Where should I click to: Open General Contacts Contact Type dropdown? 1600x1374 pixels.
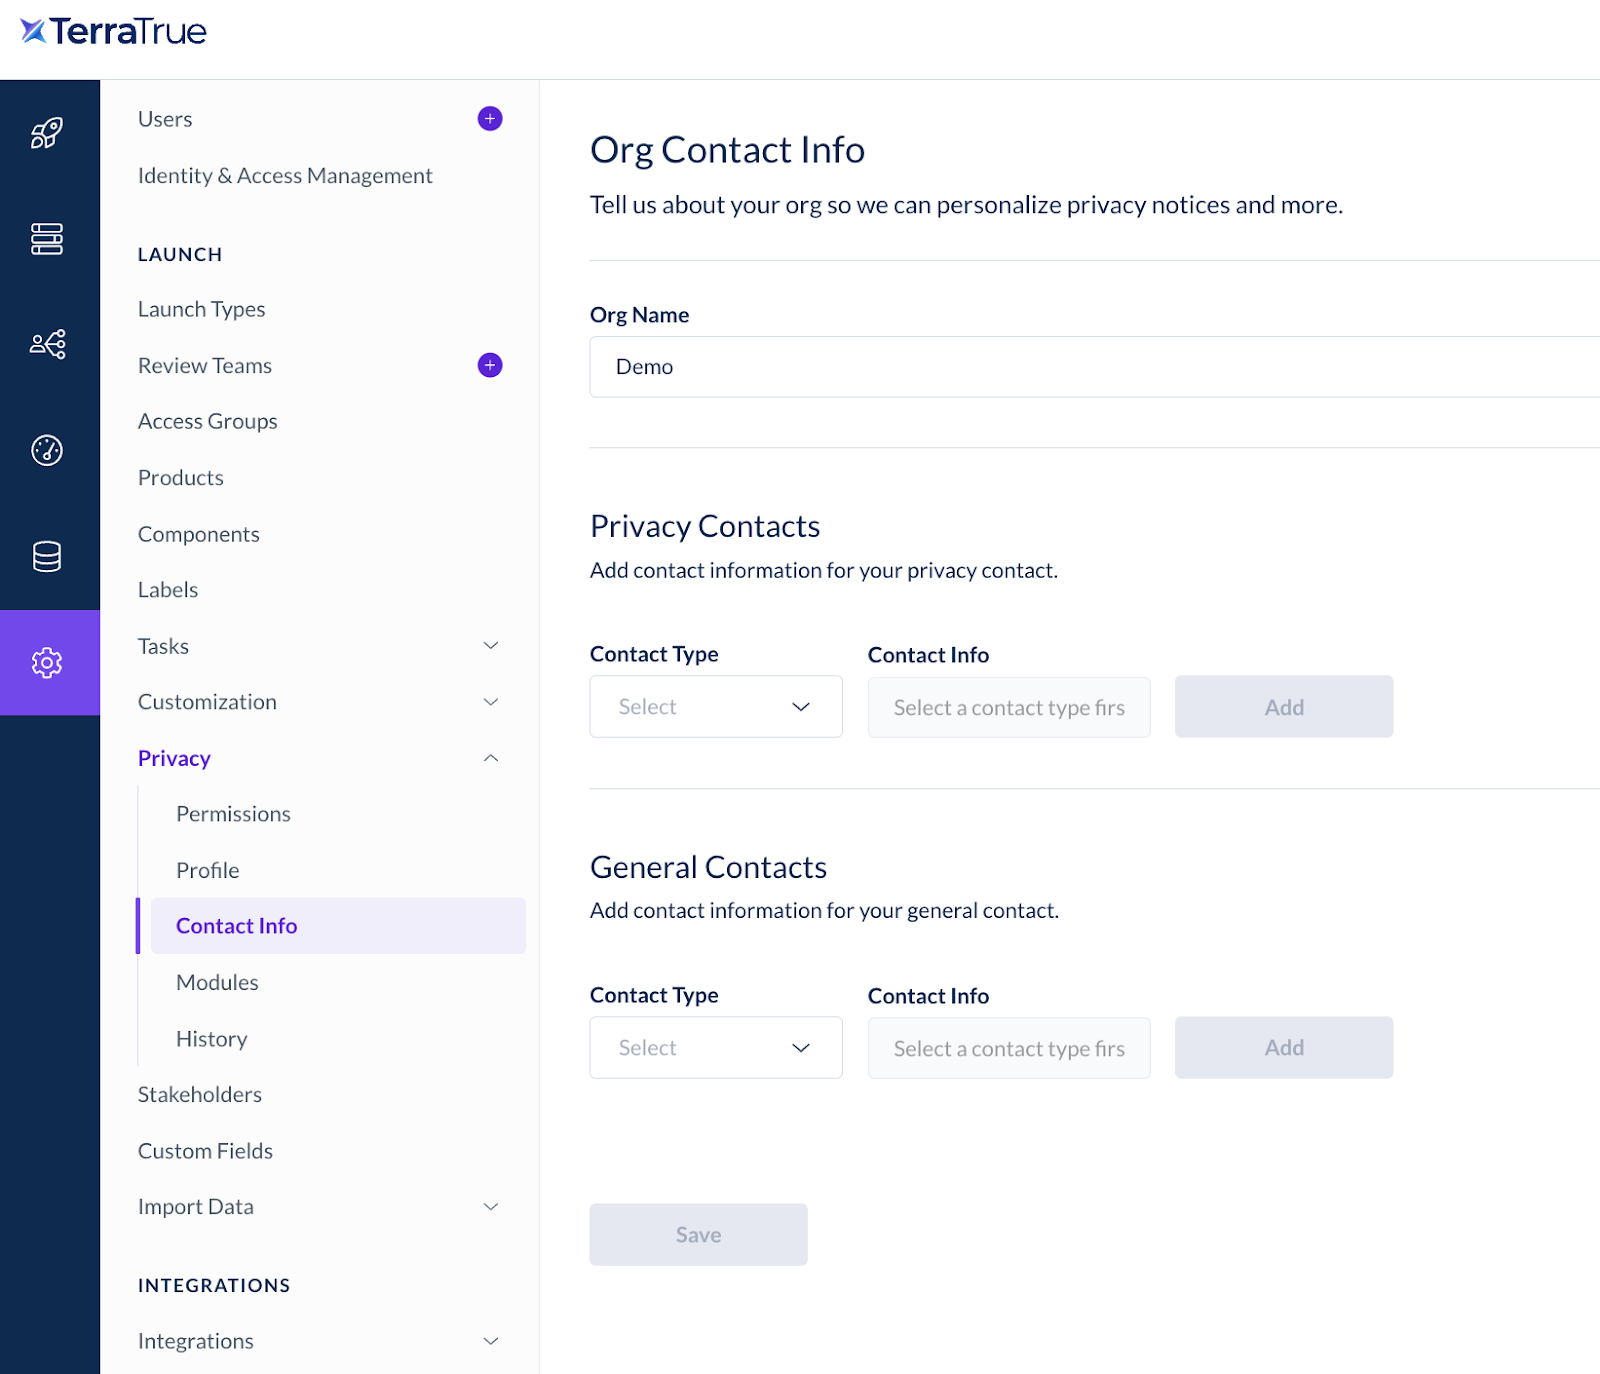[x=716, y=1048]
